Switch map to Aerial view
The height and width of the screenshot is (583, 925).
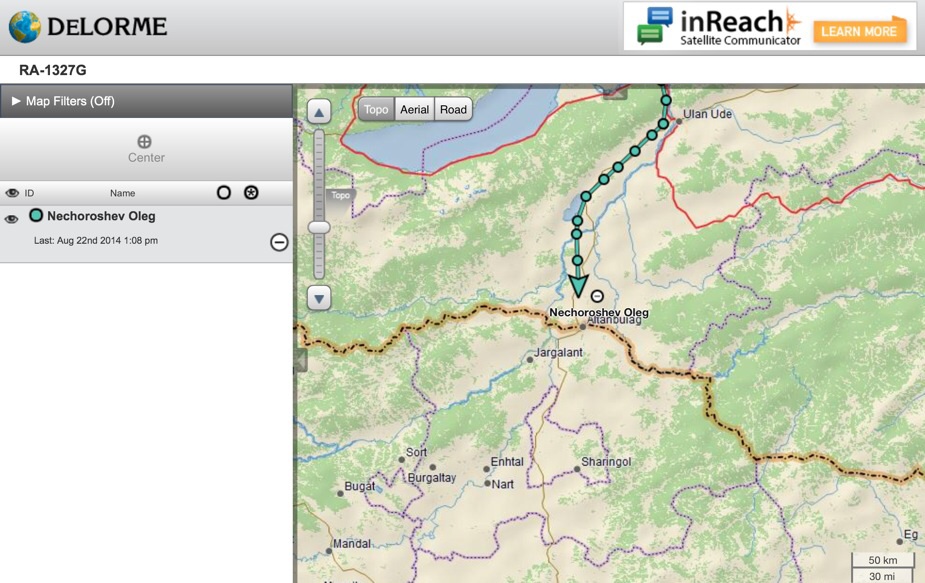(414, 110)
